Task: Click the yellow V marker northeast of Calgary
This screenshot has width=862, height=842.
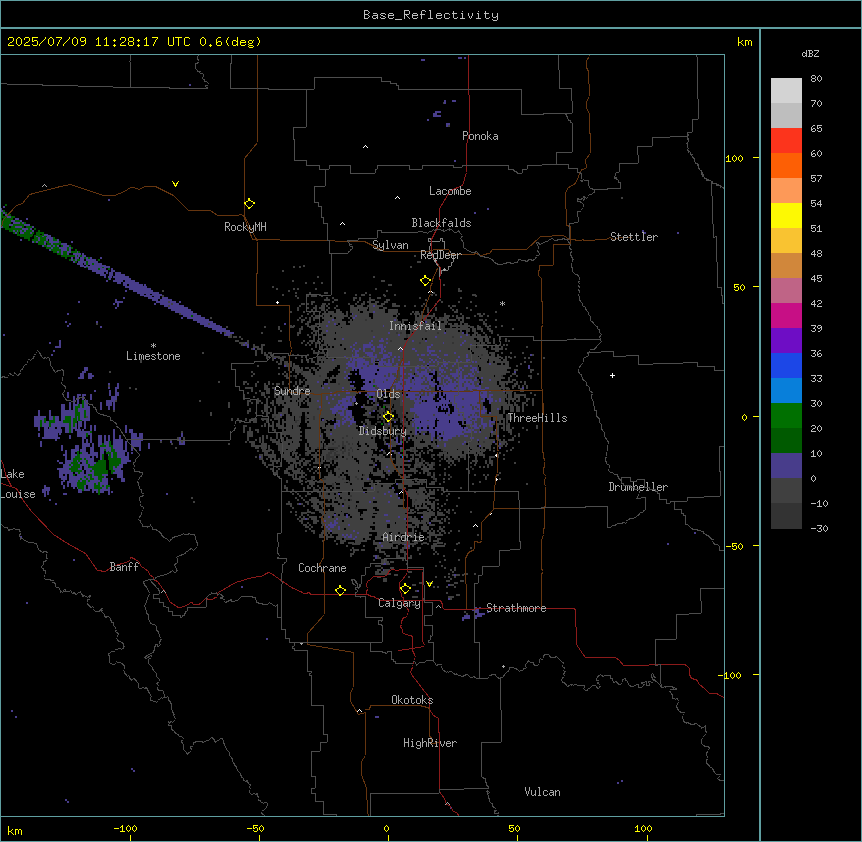Action: 429,584
